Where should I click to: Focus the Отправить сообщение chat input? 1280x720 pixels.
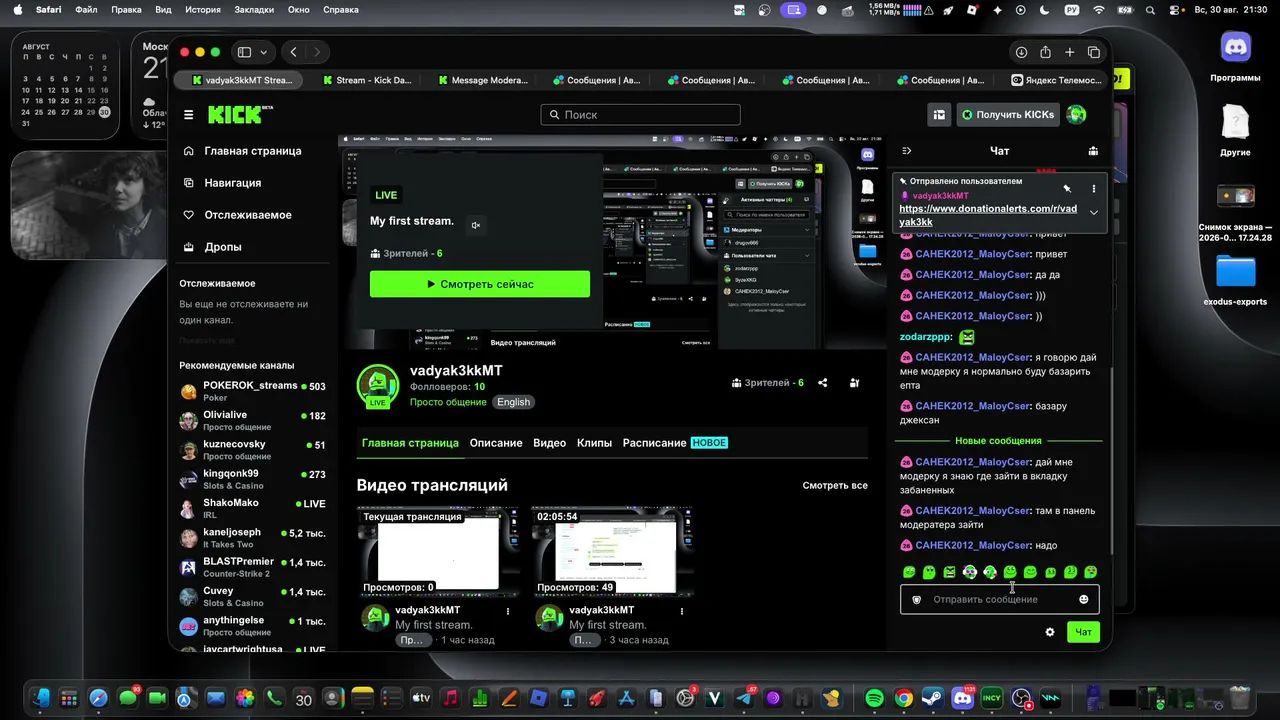[1001, 599]
